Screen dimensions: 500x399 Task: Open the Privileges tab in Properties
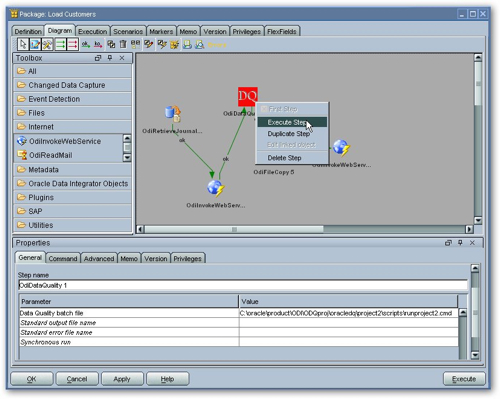coord(188,258)
